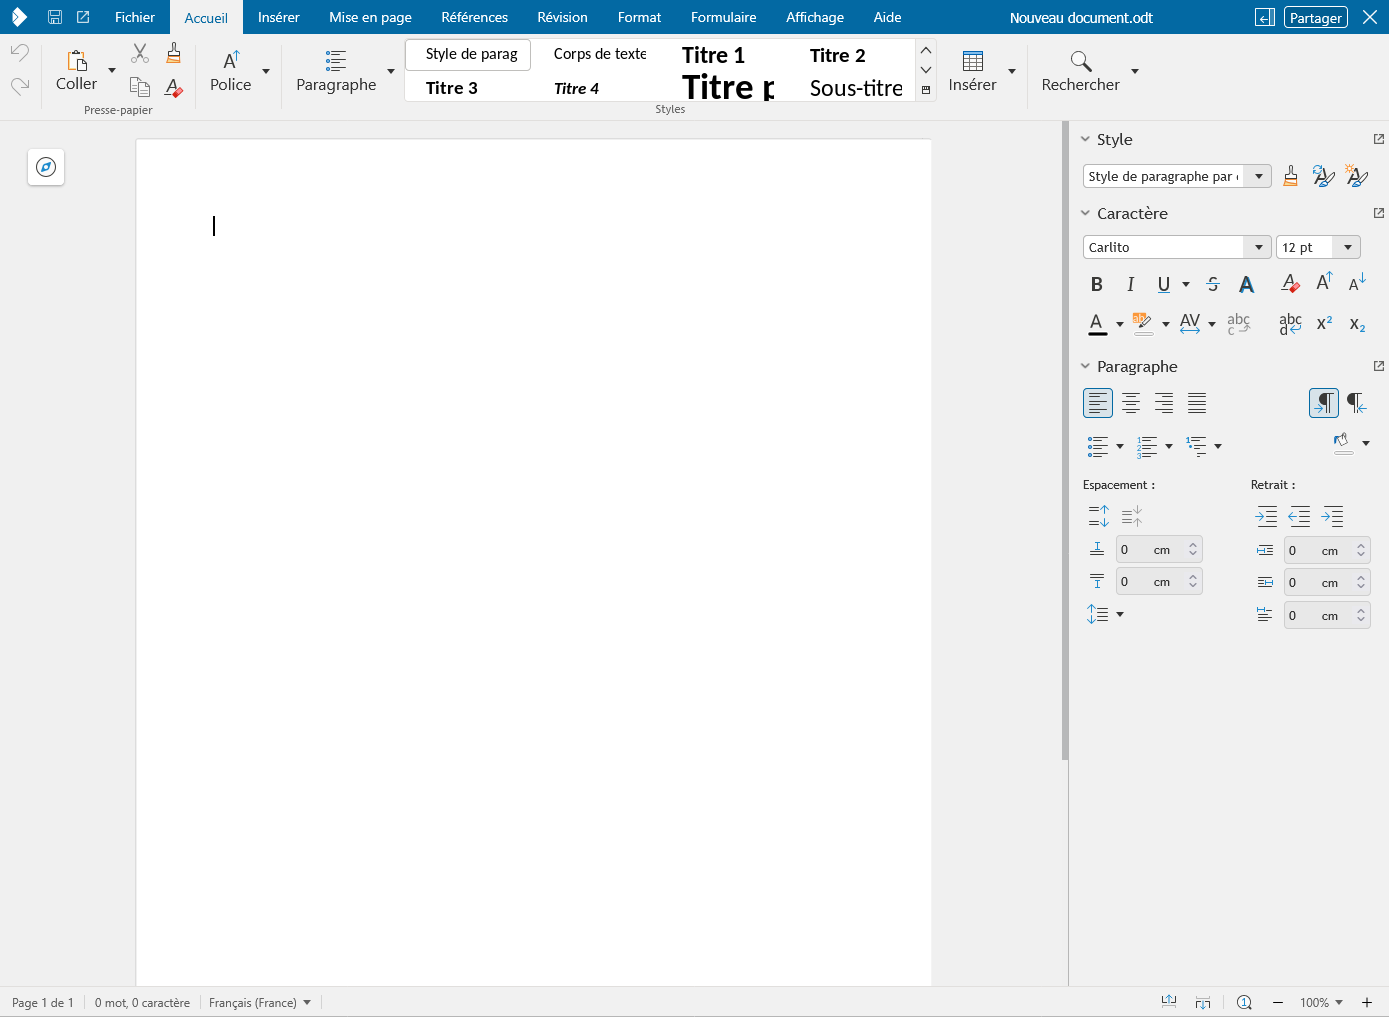Switch to the Références tab
1389x1017 pixels.
click(475, 17)
